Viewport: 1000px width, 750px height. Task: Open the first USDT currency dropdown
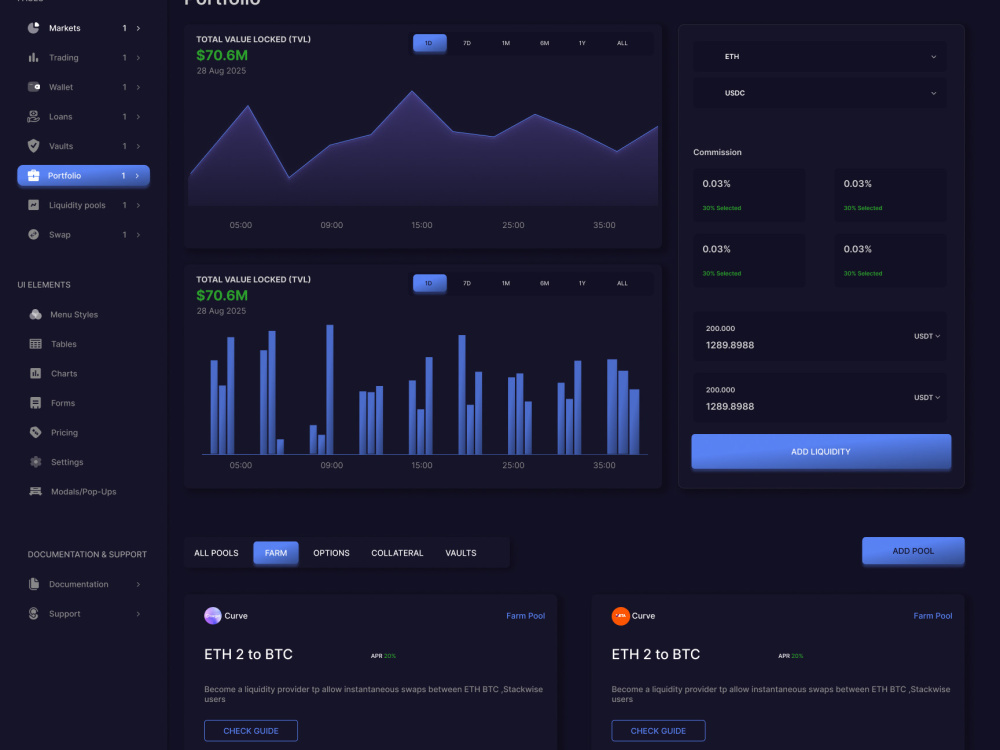click(x=927, y=336)
